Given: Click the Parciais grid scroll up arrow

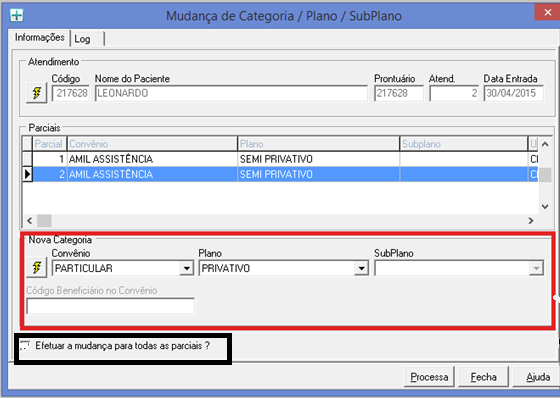Looking at the screenshot, I should coord(545,144).
